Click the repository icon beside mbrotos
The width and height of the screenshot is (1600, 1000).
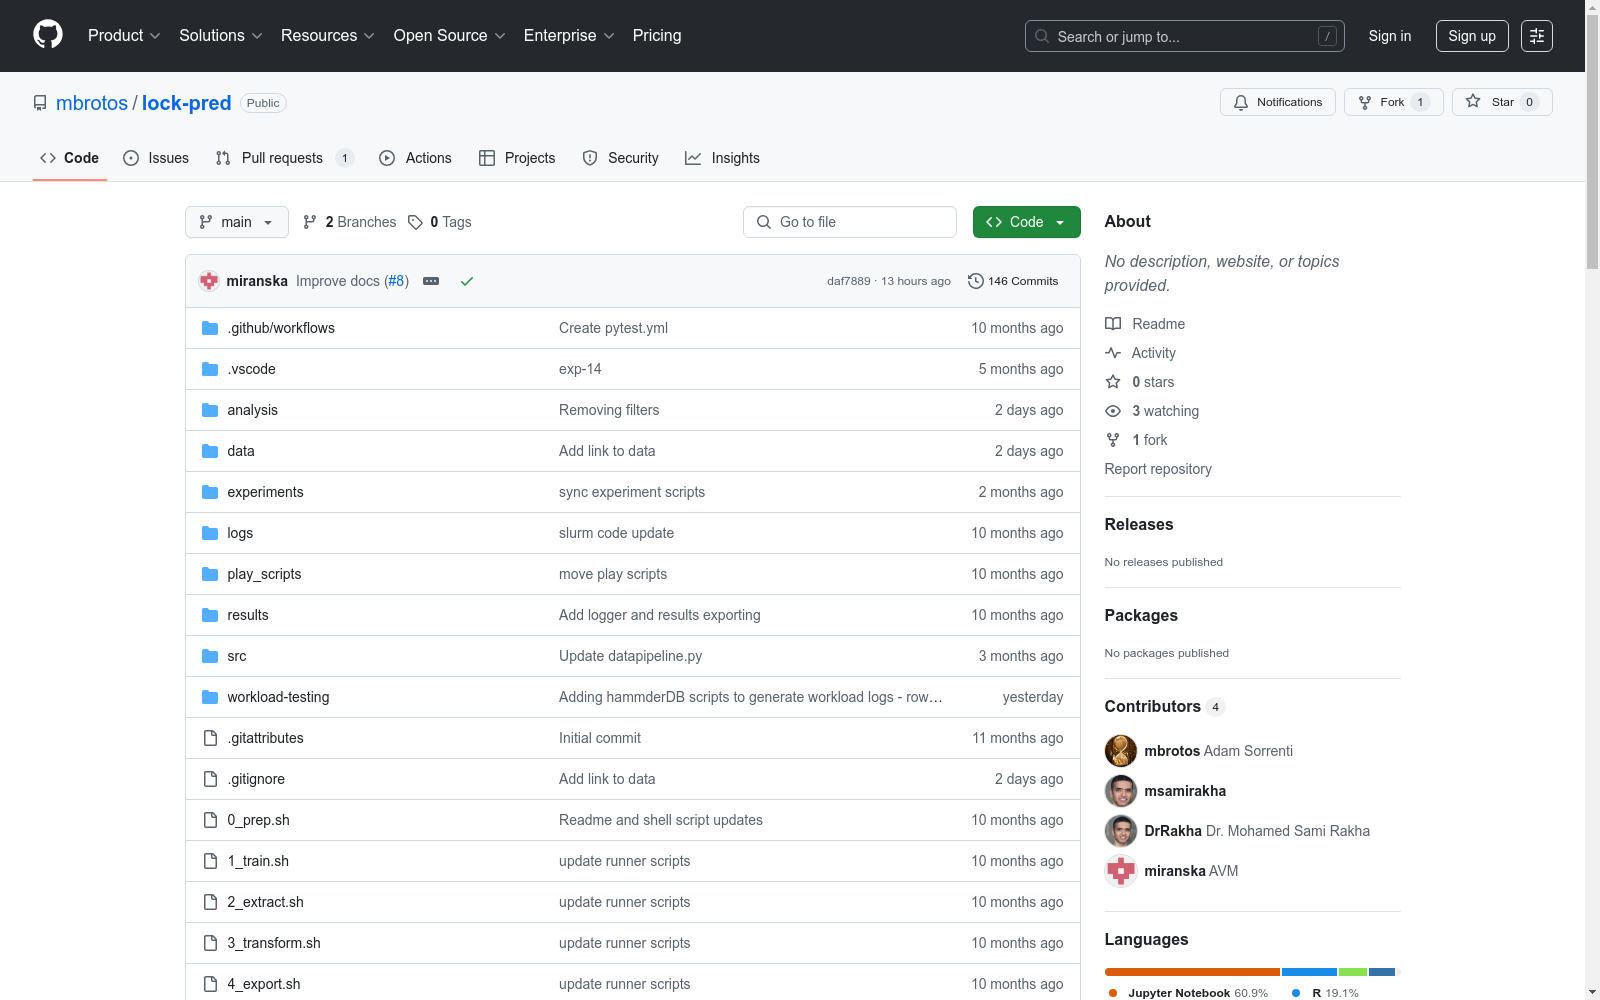point(40,103)
